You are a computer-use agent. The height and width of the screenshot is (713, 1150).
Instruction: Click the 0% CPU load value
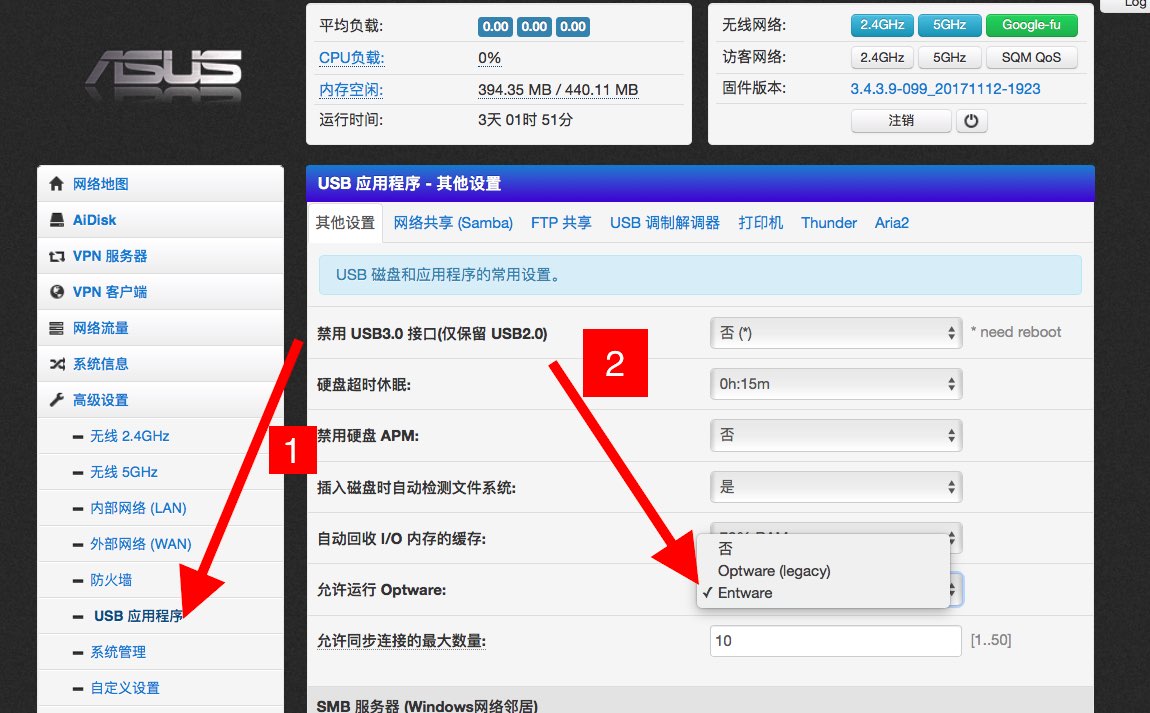489,58
